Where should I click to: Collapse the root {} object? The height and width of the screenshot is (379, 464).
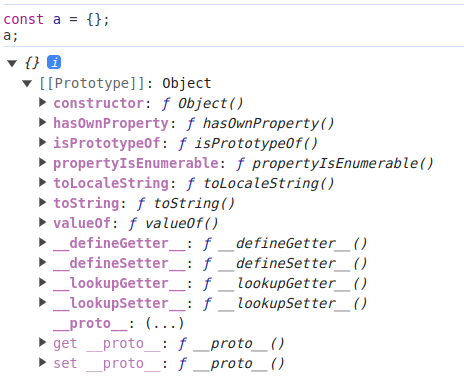(x=12, y=63)
